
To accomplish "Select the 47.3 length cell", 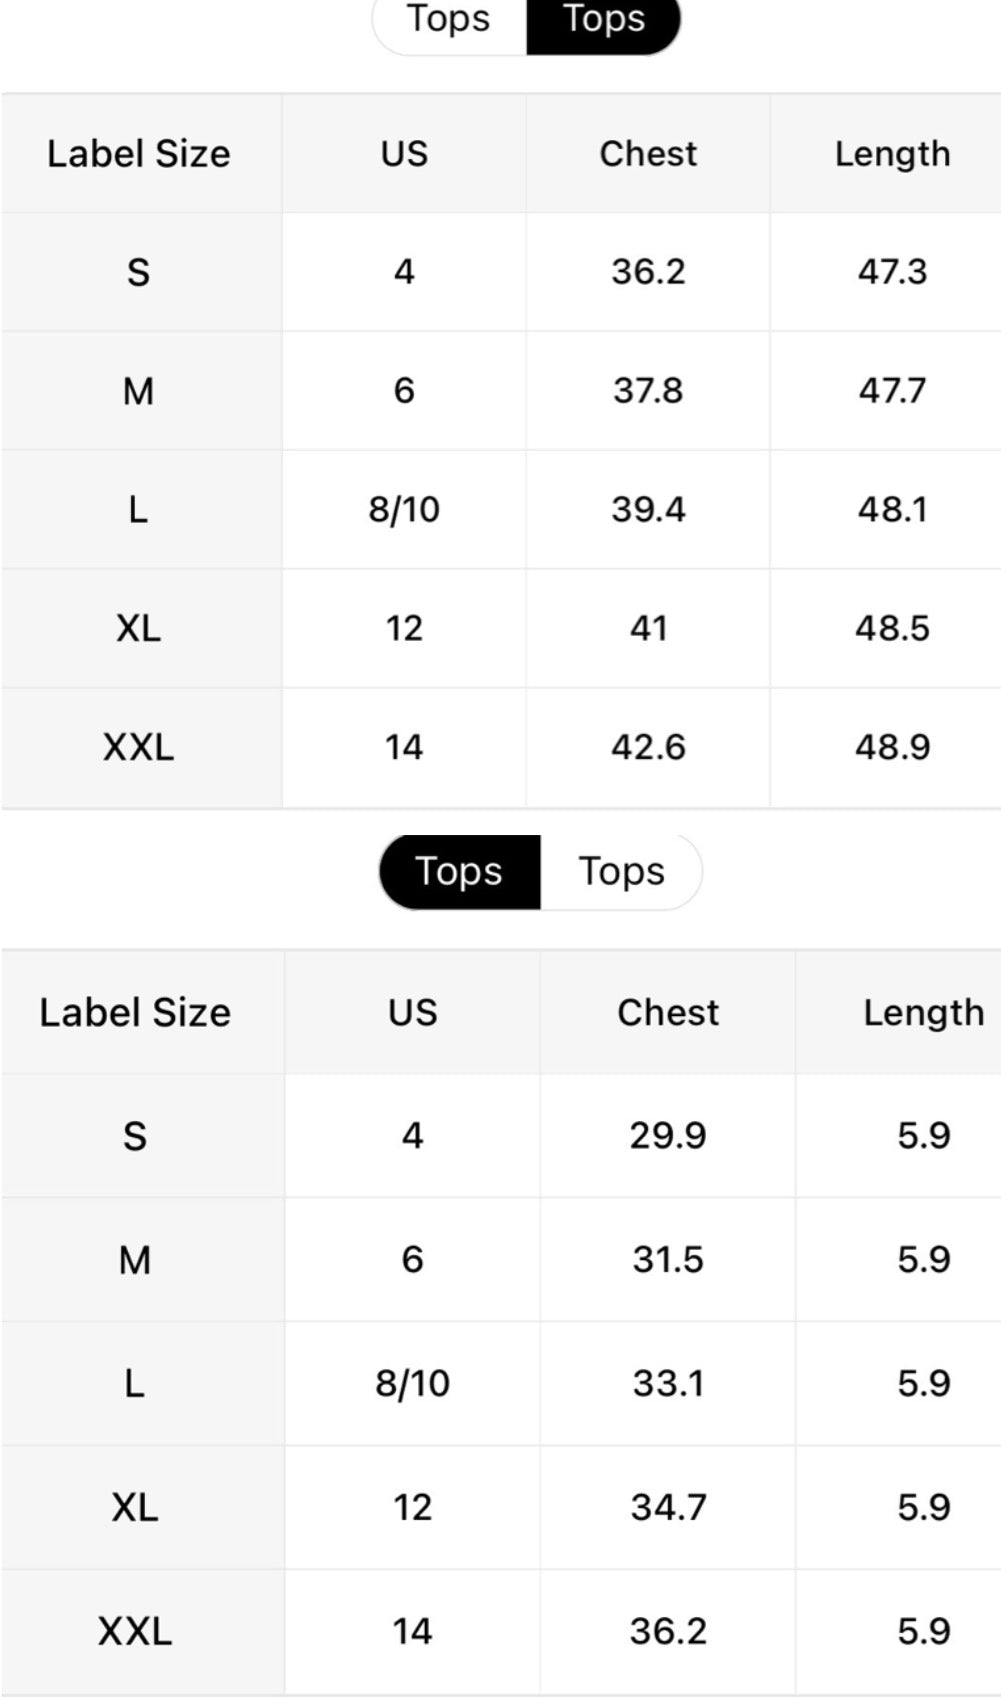I will (892, 272).
